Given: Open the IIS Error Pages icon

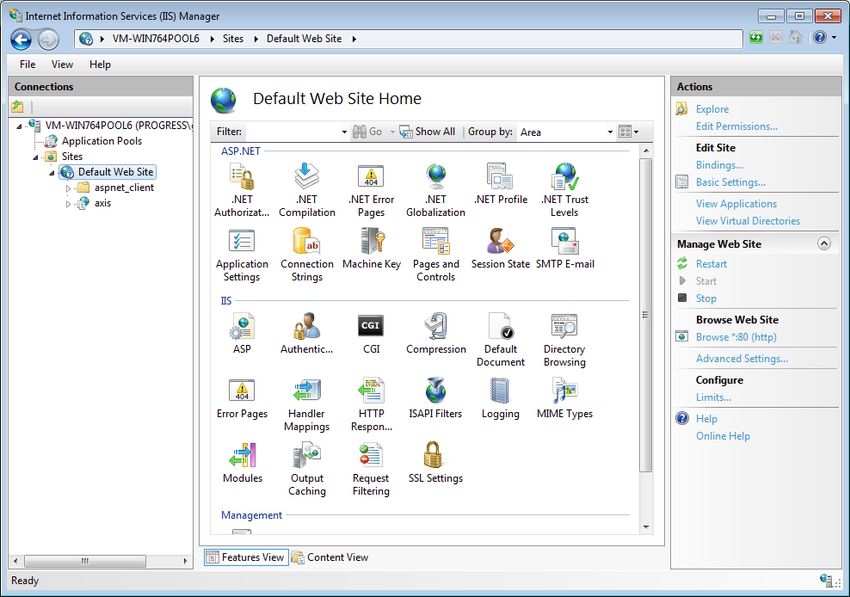Looking at the screenshot, I should click(242, 399).
